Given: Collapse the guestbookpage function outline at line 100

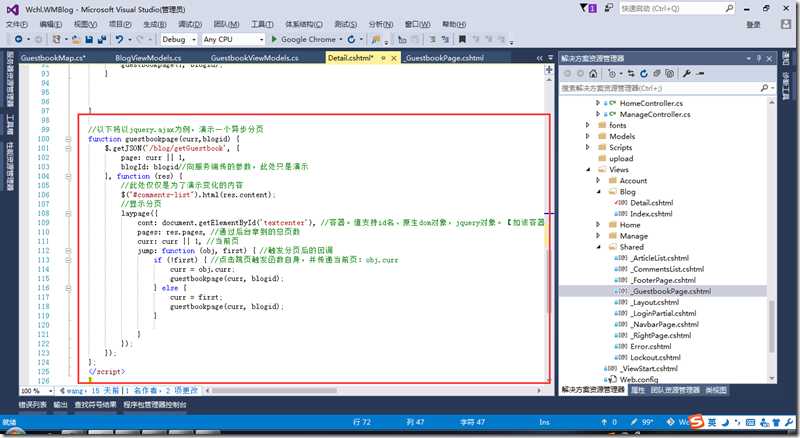Looking at the screenshot, I should pyautogui.click(x=68, y=139).
